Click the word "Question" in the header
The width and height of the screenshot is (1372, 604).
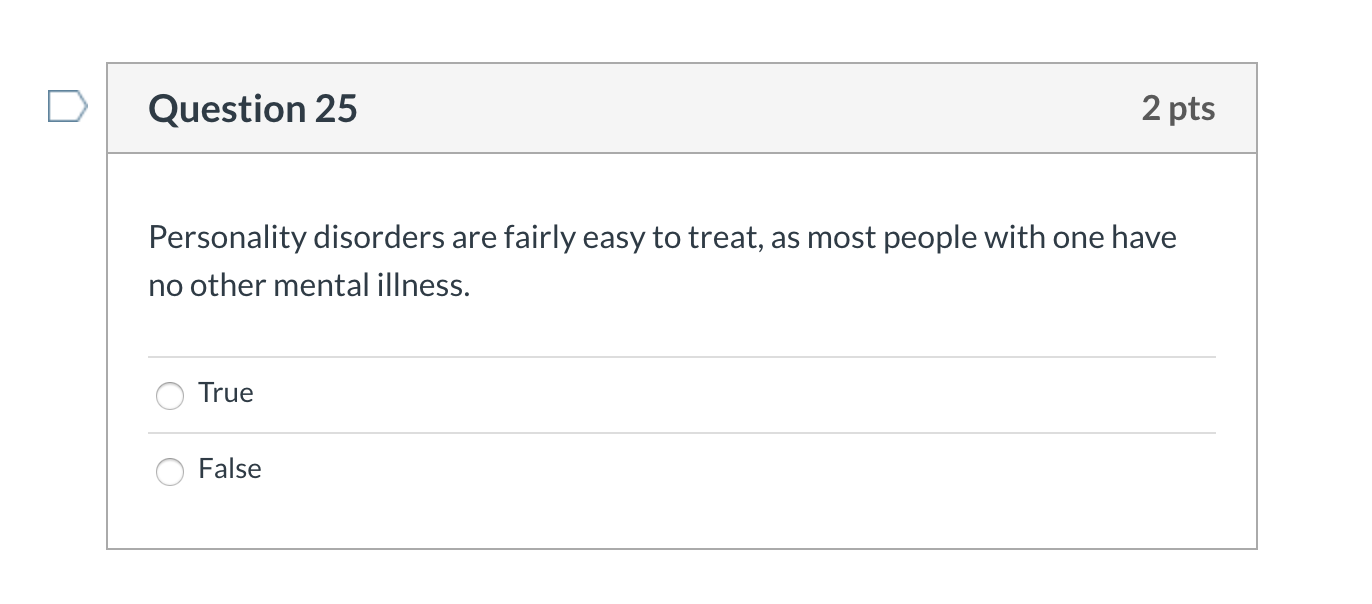click(x=227, y=109)
